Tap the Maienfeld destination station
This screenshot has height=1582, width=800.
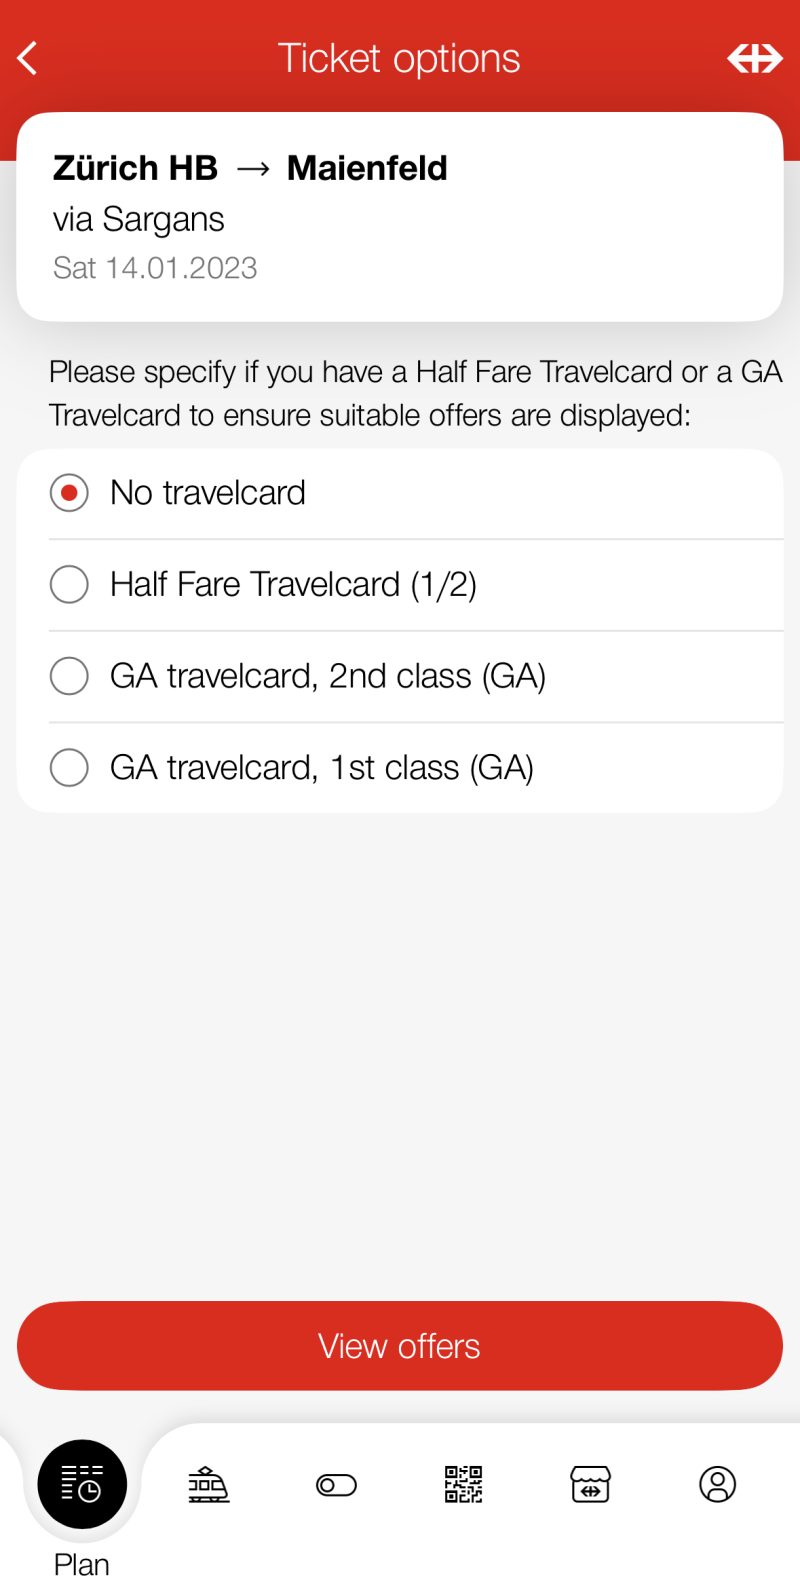point(367,168)
